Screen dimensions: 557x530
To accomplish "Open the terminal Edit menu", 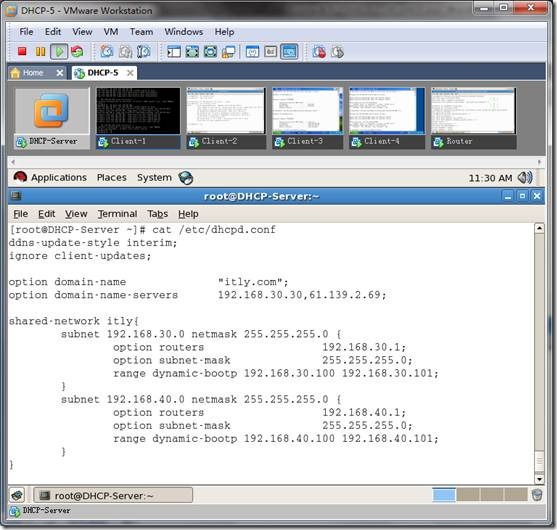I will point(47,214).
